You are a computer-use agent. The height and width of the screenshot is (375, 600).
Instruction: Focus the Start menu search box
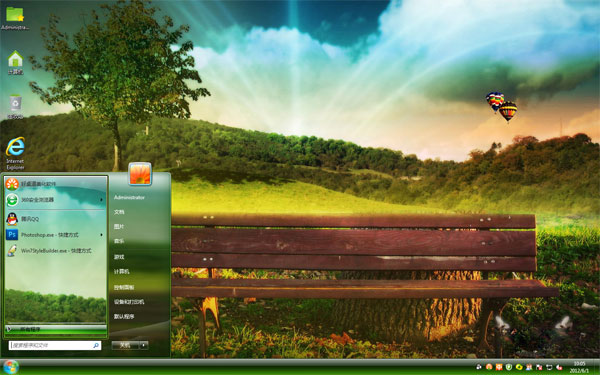click(55, 346)
